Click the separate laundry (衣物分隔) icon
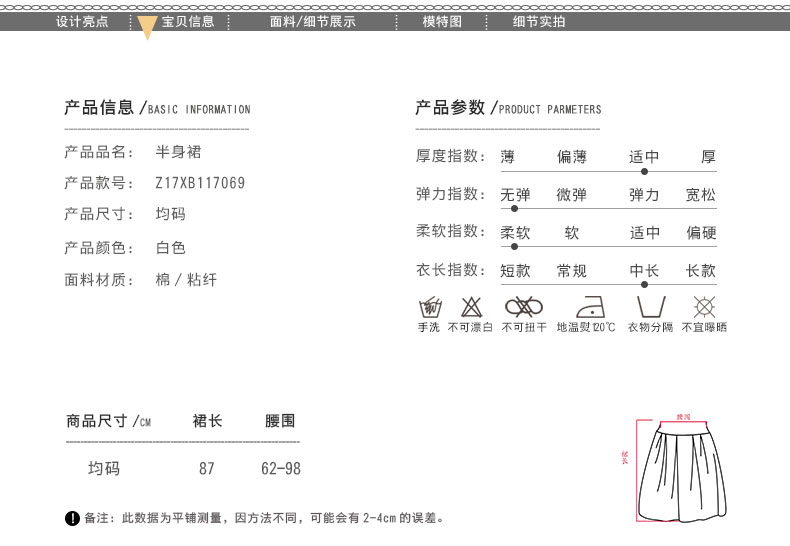Image resolution: width=790 pixels, height=546 pixels. tap(650, 306)
